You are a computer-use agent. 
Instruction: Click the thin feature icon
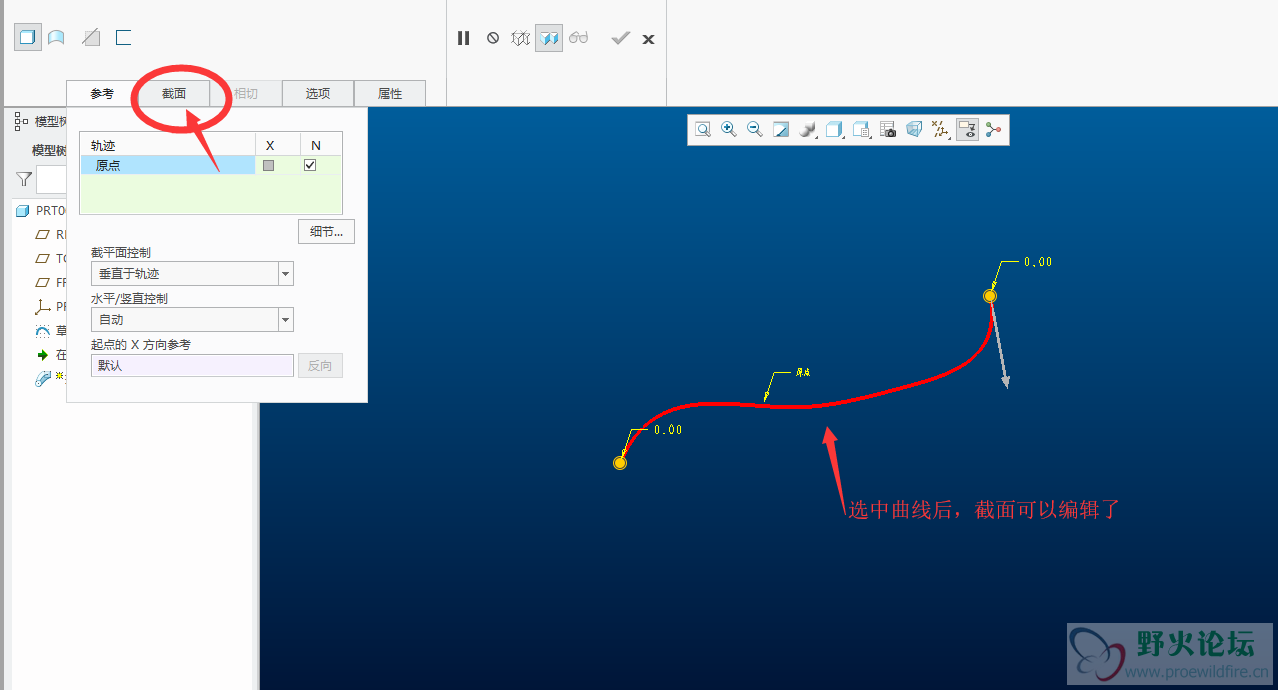click(x=123, y=38)
